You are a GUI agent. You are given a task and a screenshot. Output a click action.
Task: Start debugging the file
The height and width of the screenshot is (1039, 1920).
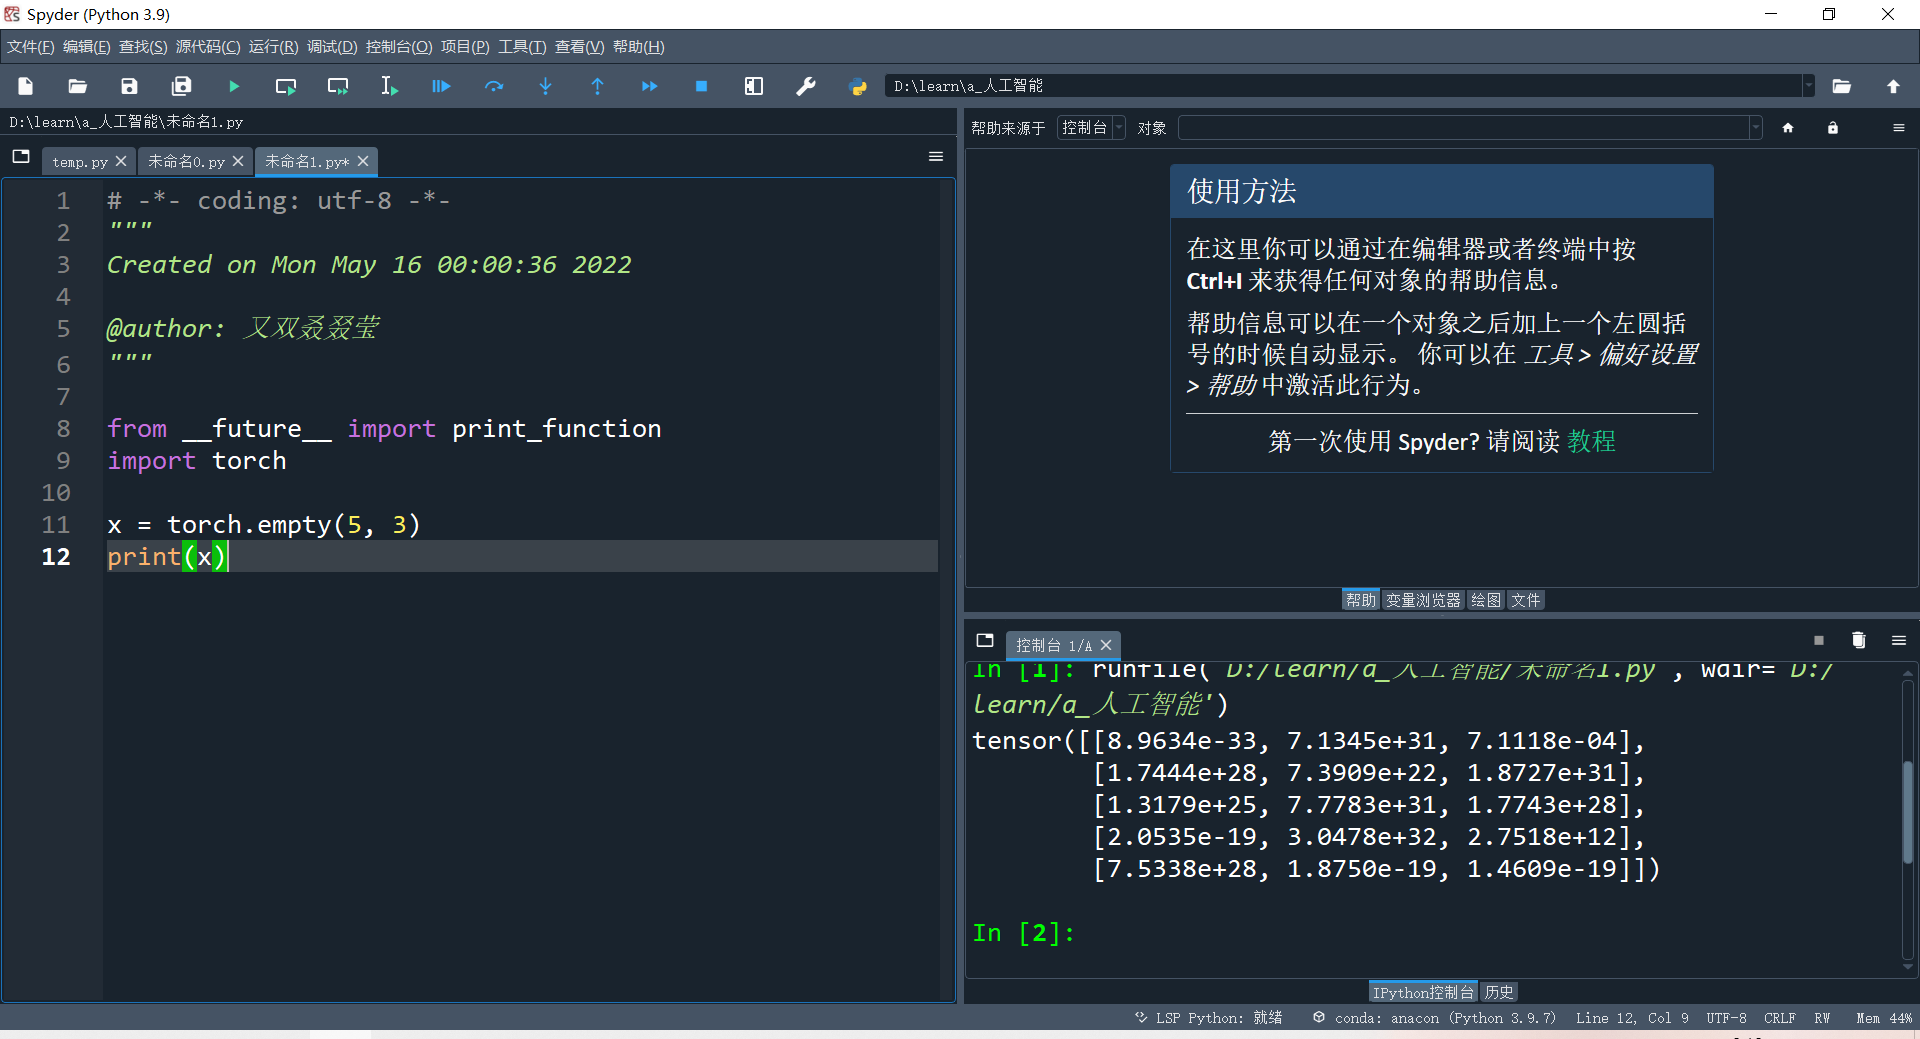tap(442, 86)
